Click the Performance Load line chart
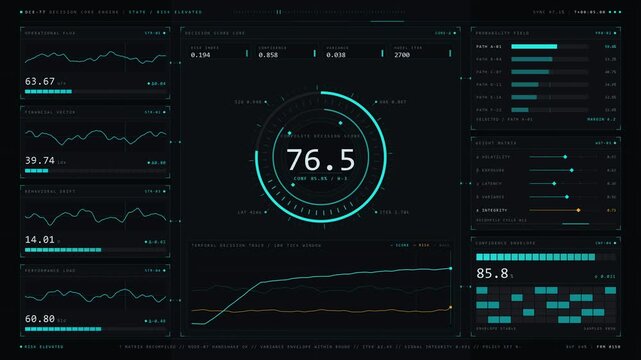Screen dimensions: 641x360 96,295
